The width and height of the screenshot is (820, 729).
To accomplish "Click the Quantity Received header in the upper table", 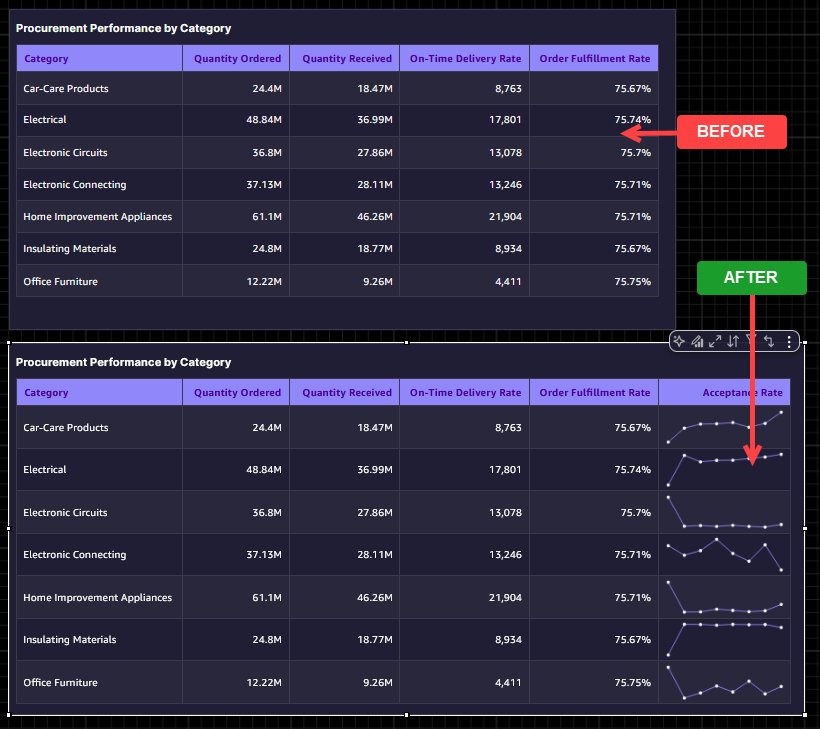I will point(347,59).
